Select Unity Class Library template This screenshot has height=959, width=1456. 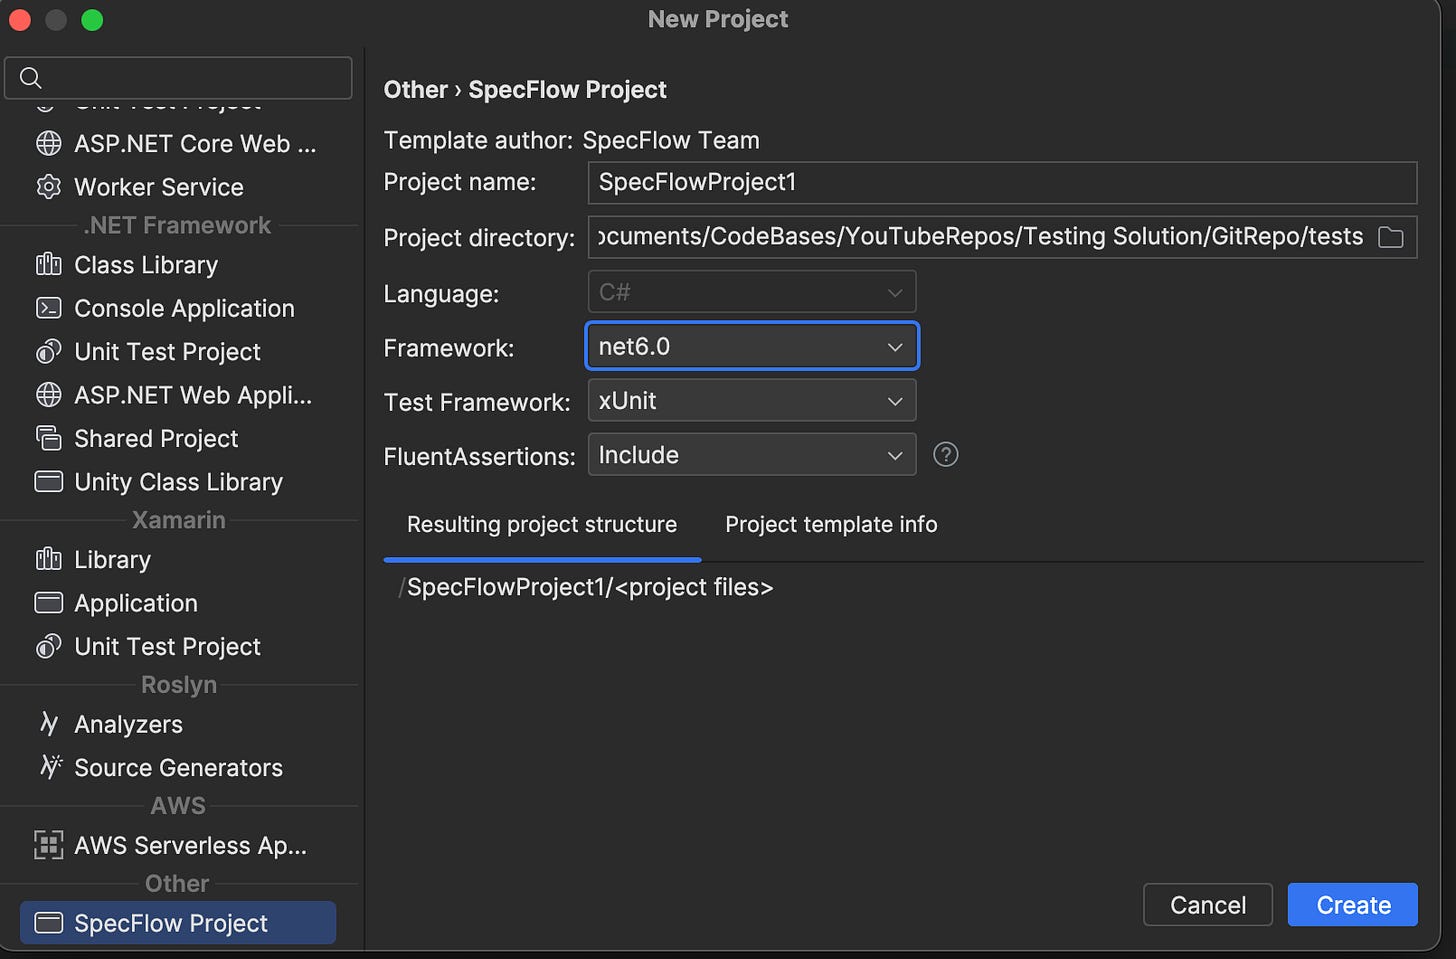(x=178, y=482)
